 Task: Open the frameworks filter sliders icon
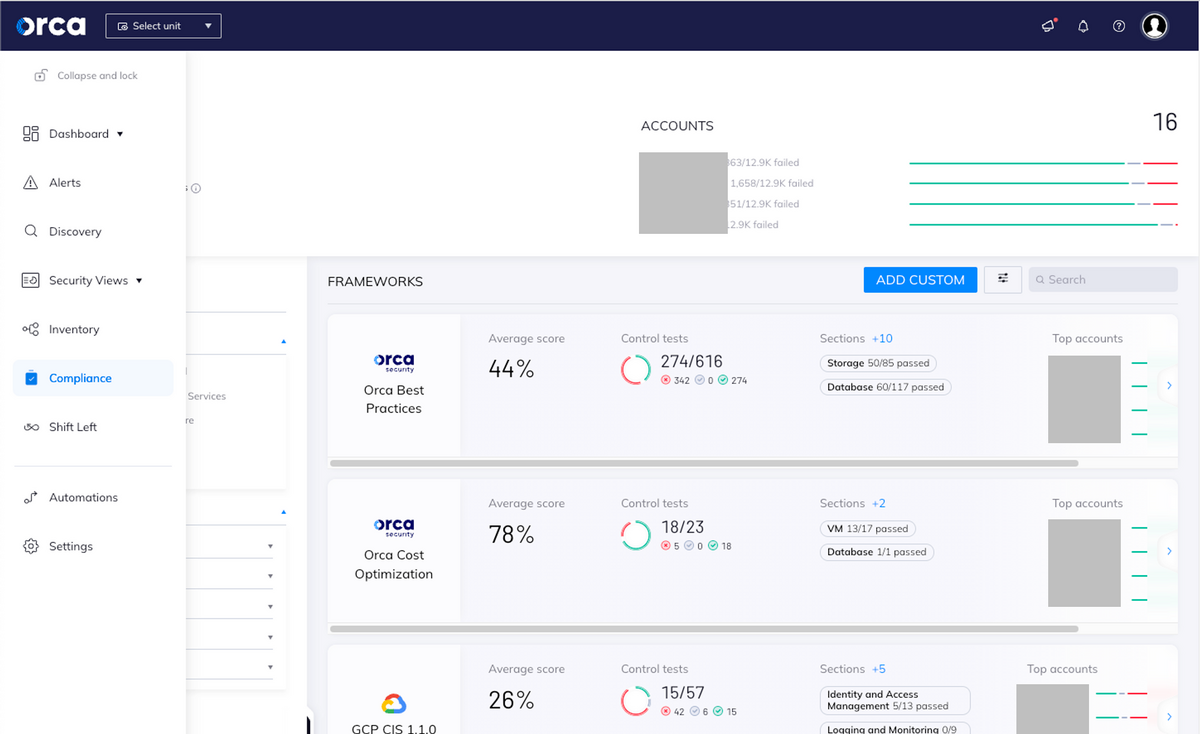[1002, 280]
